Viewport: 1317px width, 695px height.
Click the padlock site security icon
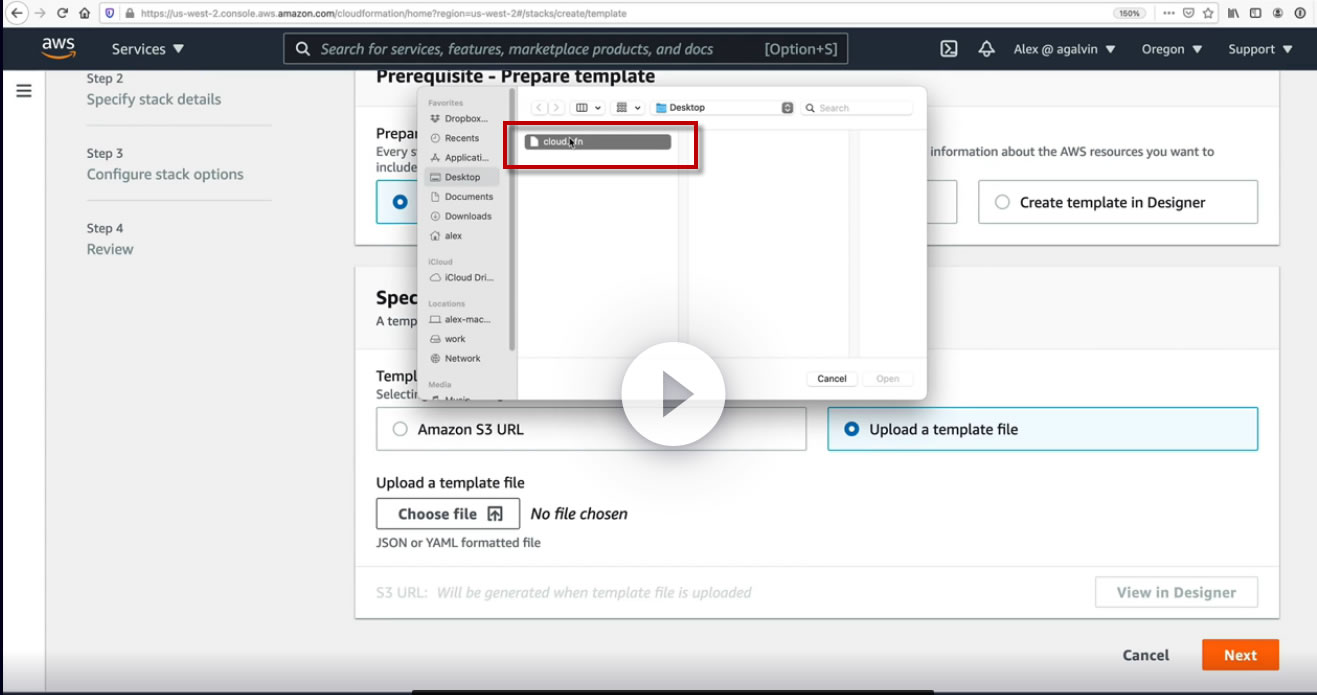(129, 13)
